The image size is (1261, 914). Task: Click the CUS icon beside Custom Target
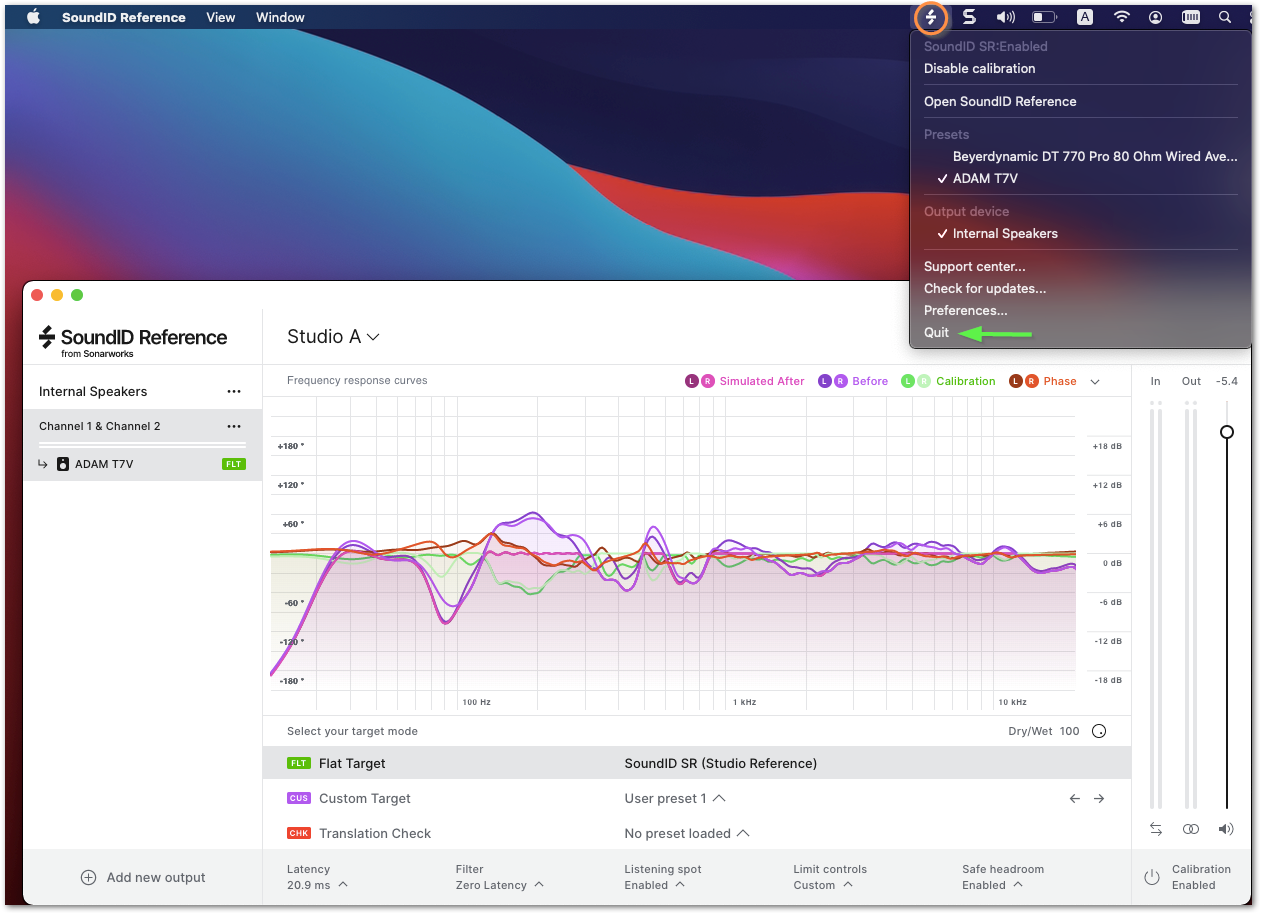point(298,798)
